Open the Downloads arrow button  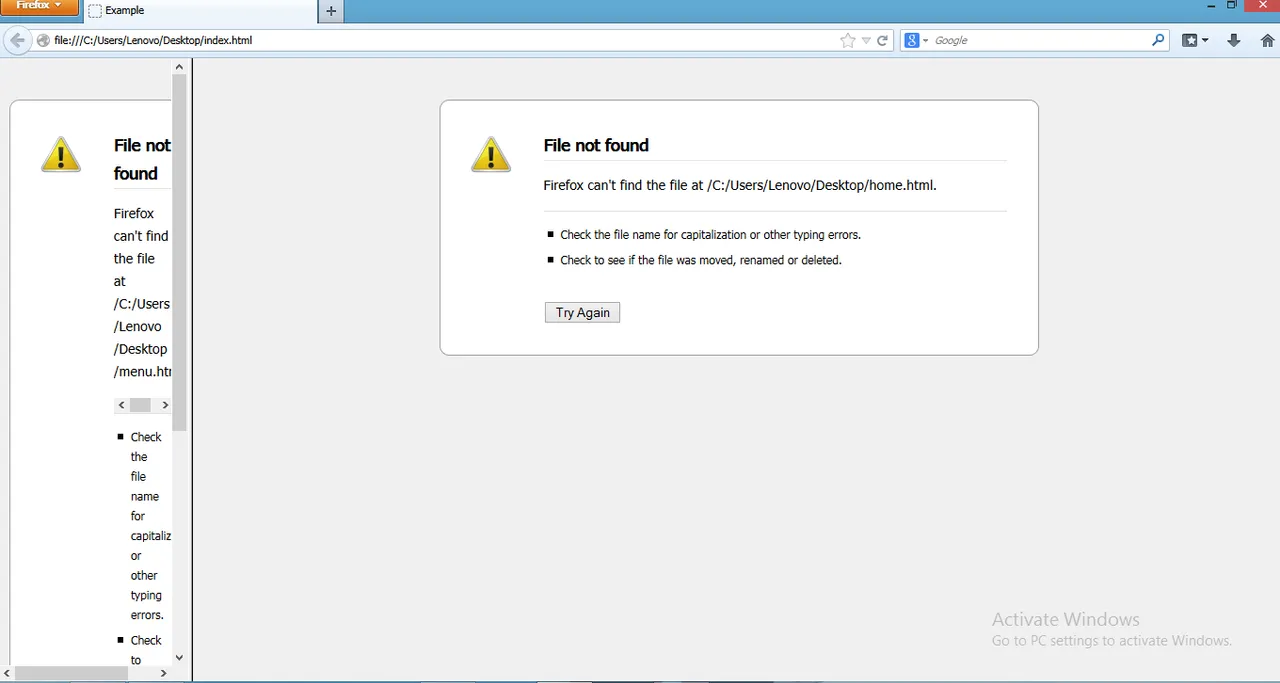(x=1233, y=40)
